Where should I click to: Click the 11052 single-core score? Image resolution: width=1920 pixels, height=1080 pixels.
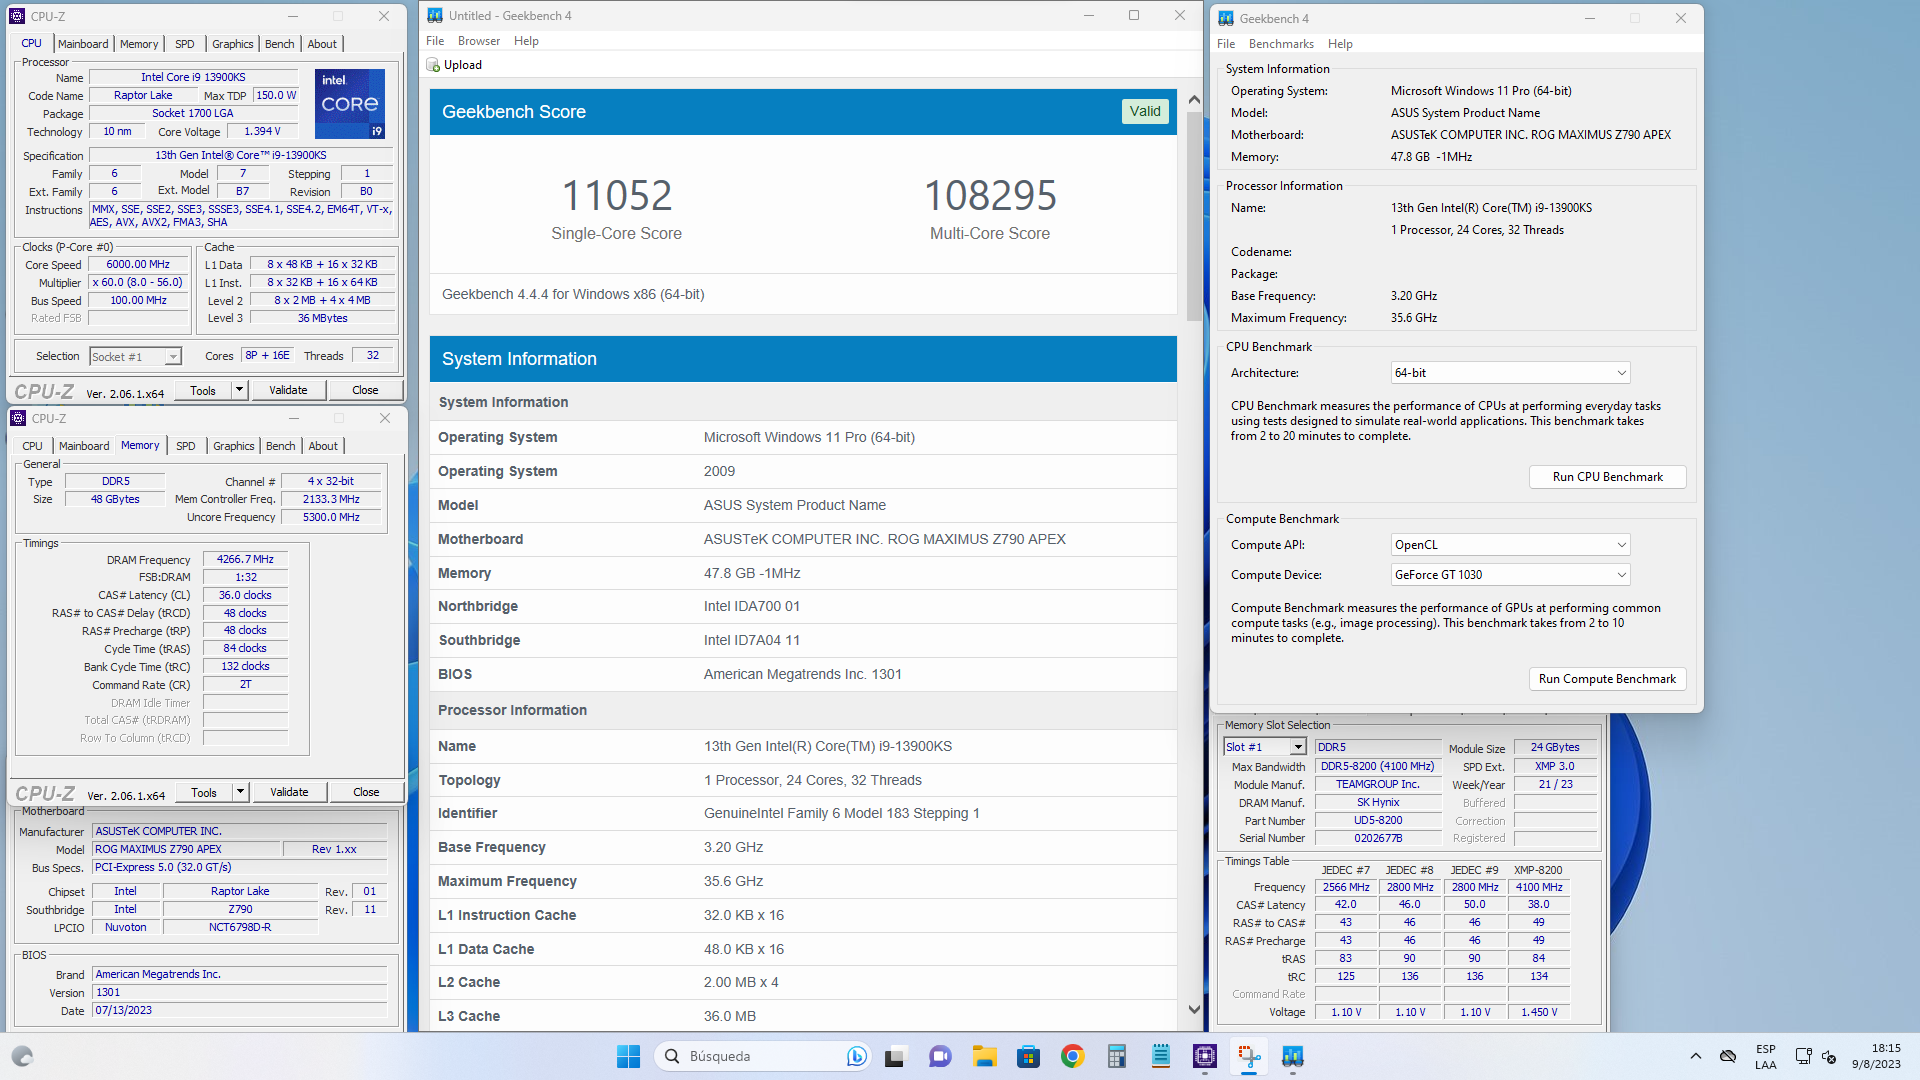pos(617,195)
